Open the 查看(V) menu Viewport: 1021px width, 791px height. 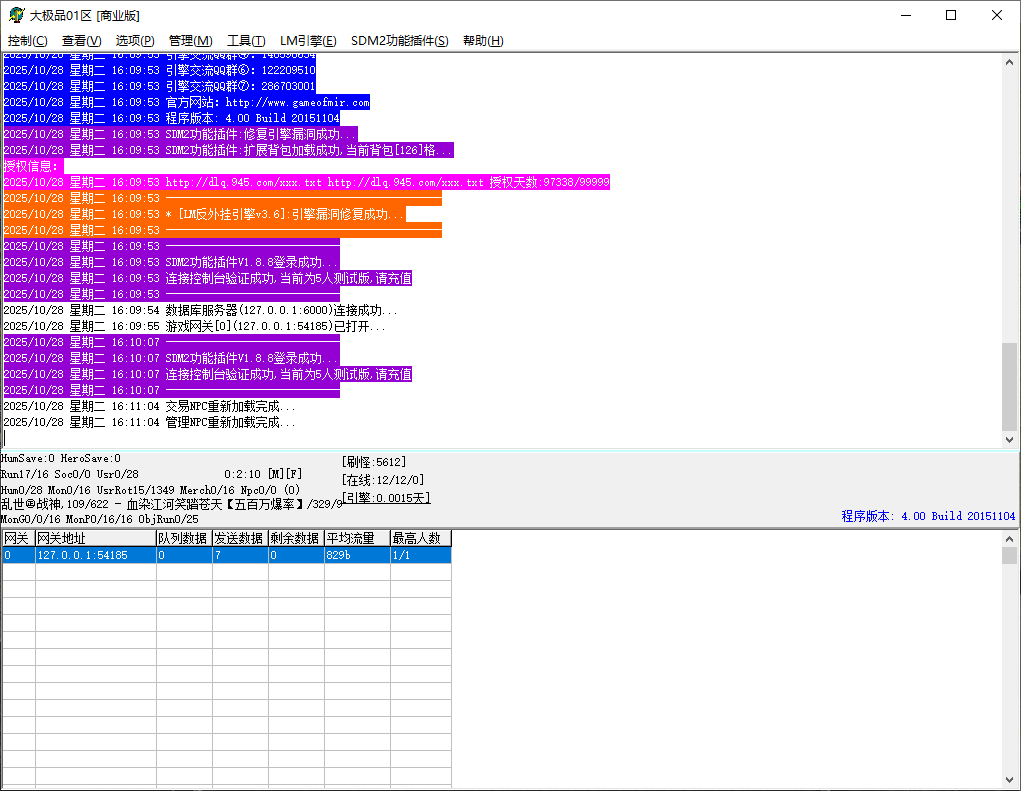[81, 41]
